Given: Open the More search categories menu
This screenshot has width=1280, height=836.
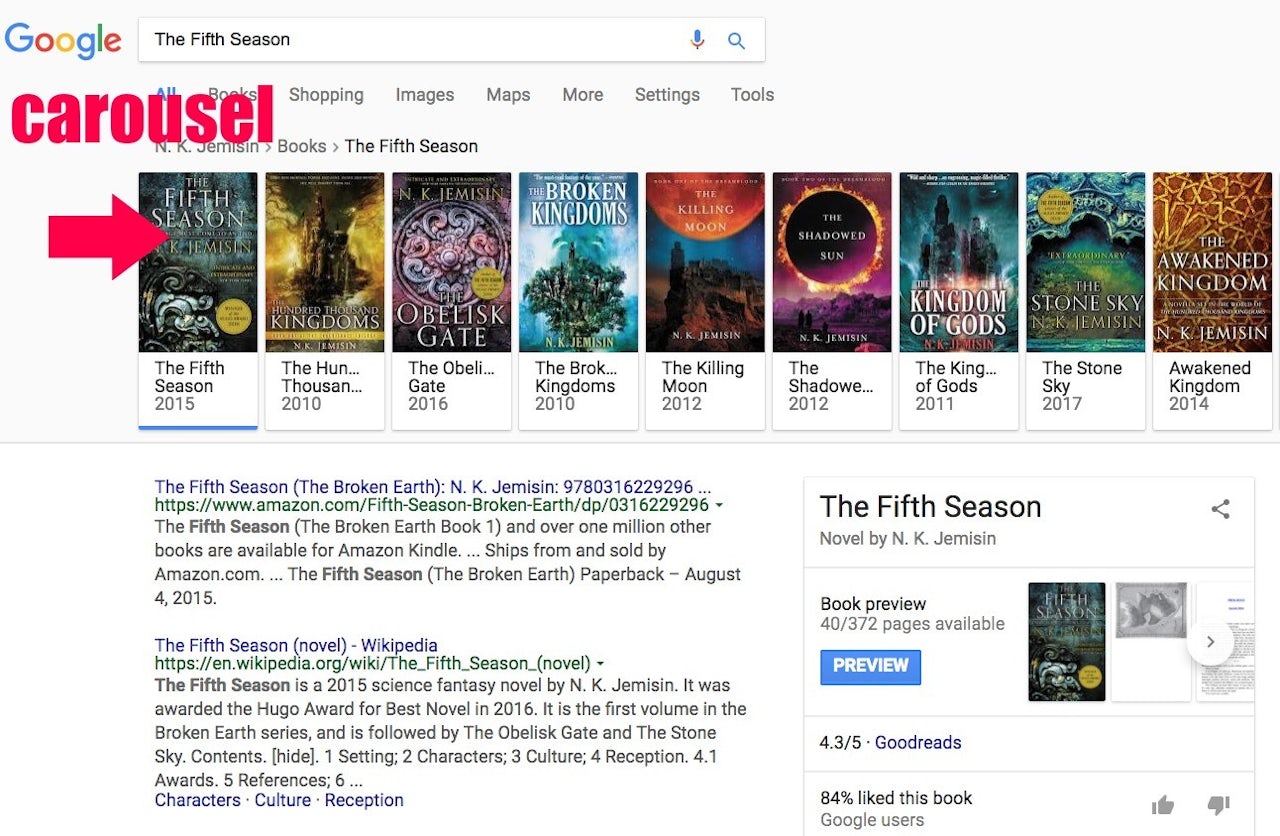Looking at the screenshot, I should tap(583, 94).
